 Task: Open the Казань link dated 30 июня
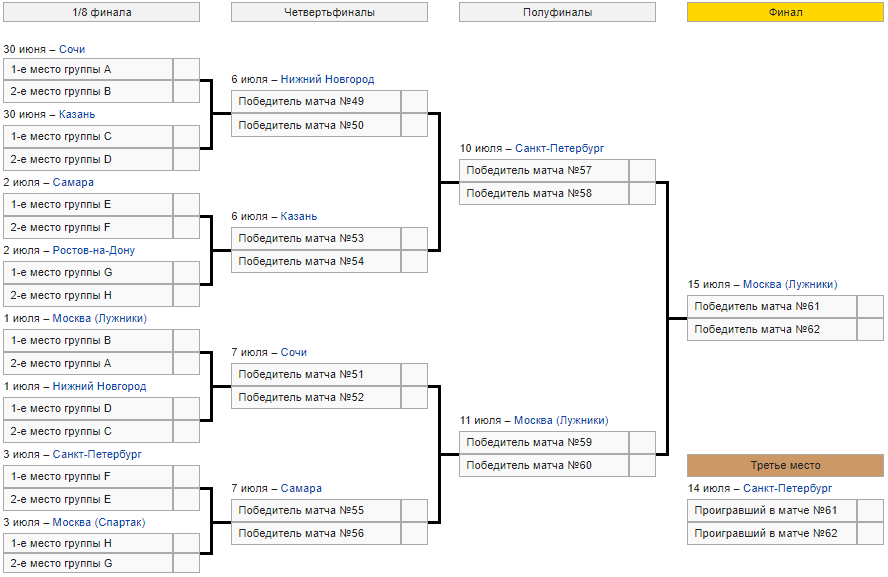pos(77,114)
